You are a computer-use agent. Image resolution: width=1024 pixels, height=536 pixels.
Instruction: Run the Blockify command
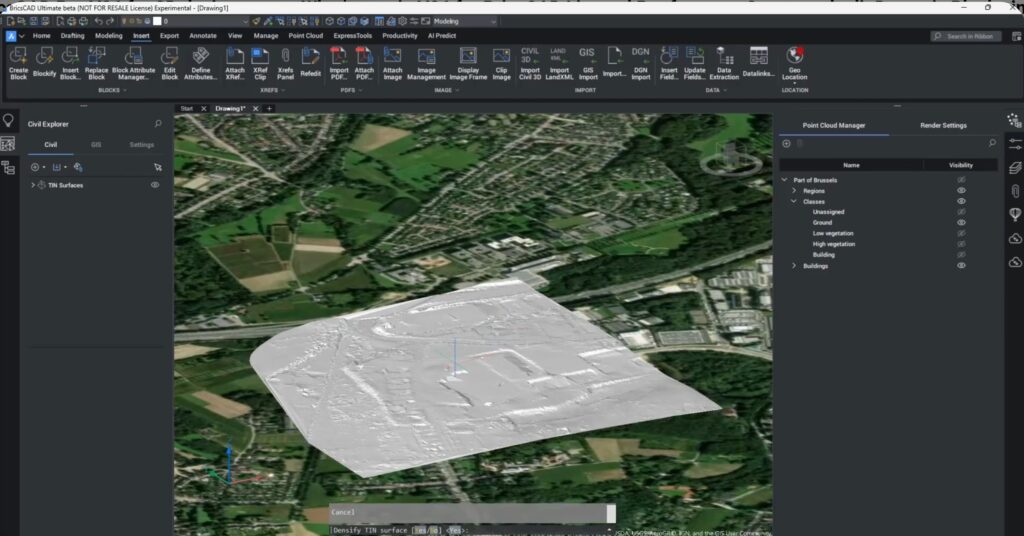point(44,63)
